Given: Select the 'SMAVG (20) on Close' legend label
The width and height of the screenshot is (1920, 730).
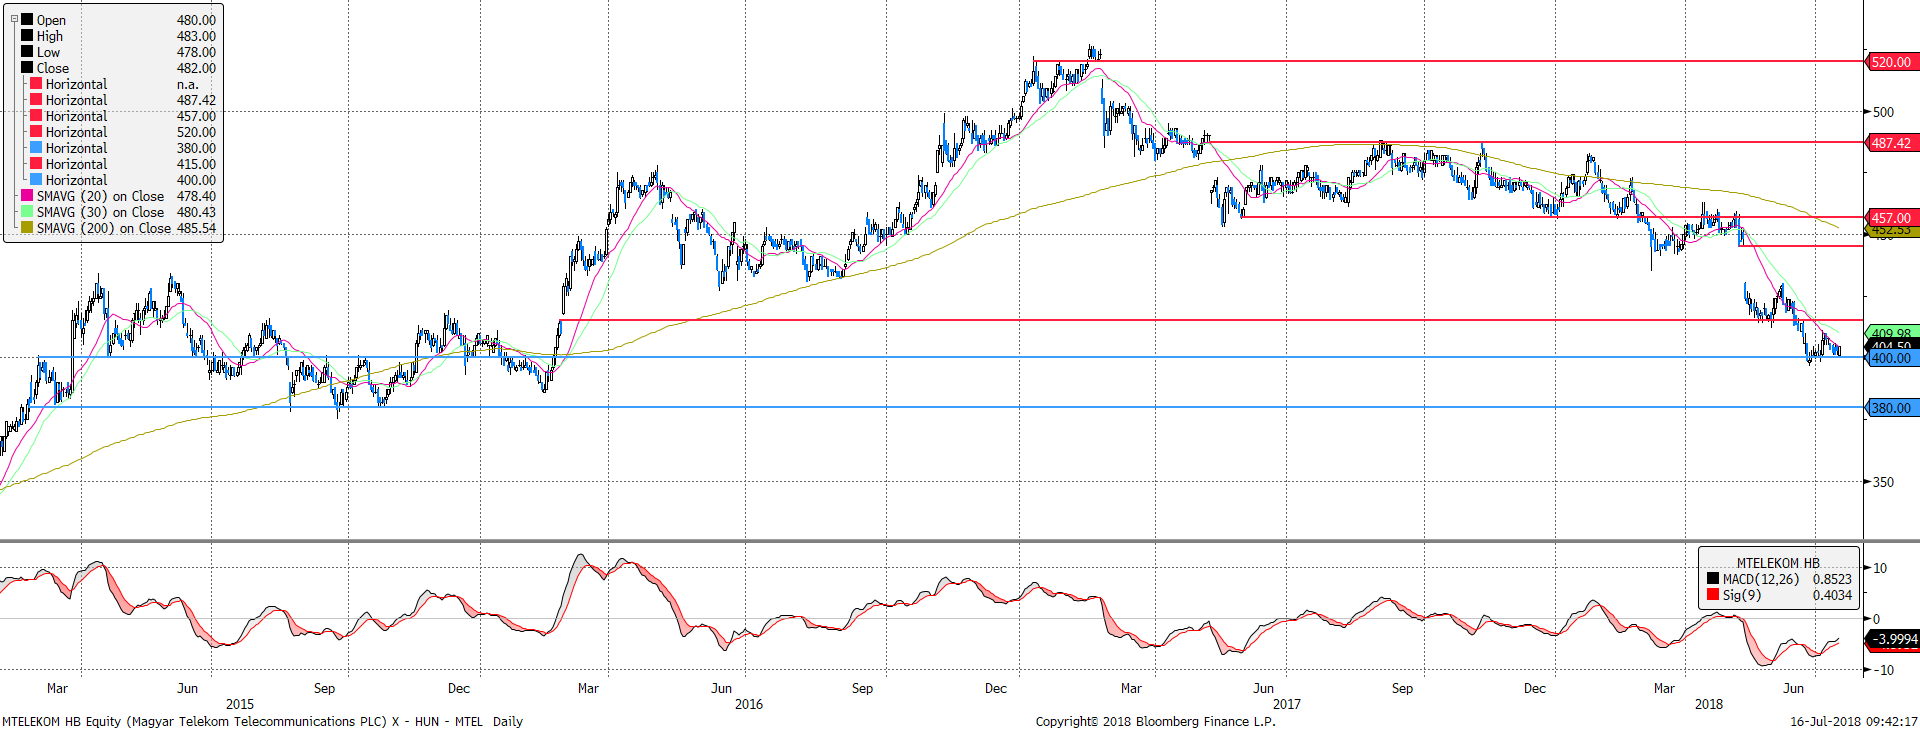Looking at the screenshot, I should pyautogui.click(x=100, y=196).
